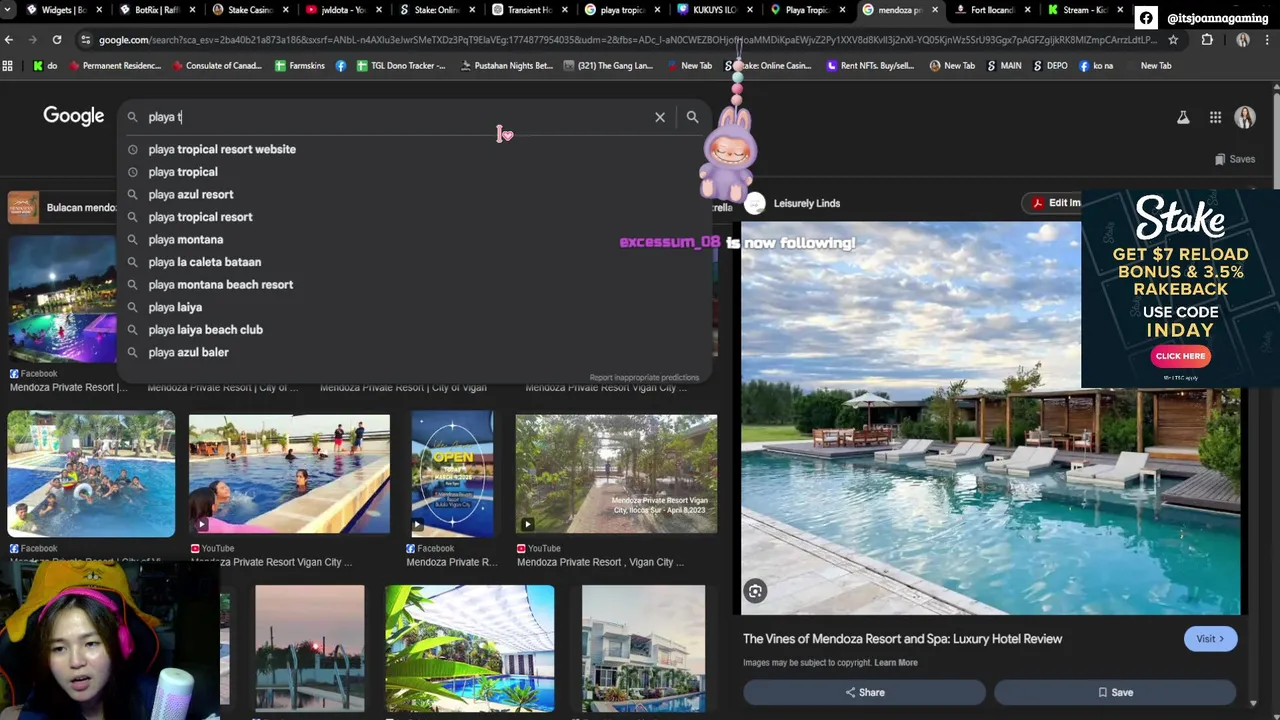Open Facebook group-in-pool photo thumbnail

click(x=91, y=474)
